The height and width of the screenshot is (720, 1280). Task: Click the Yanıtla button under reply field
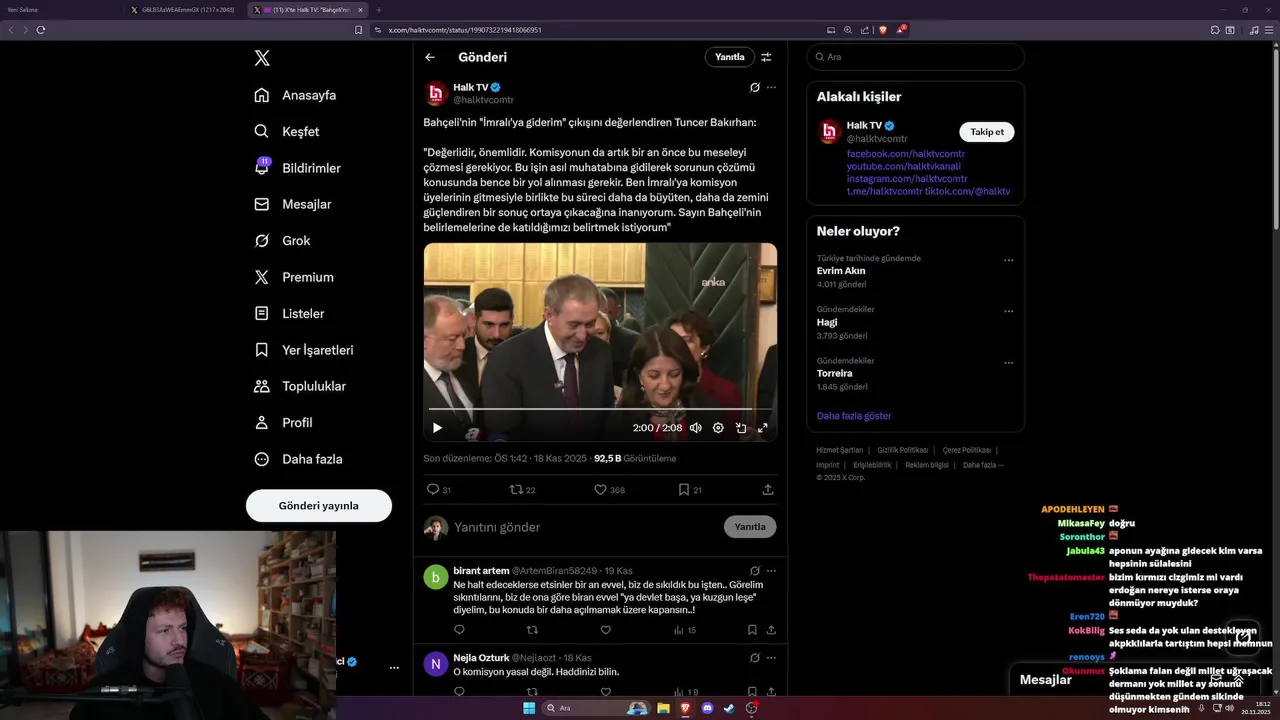click(x=750, y=527)
